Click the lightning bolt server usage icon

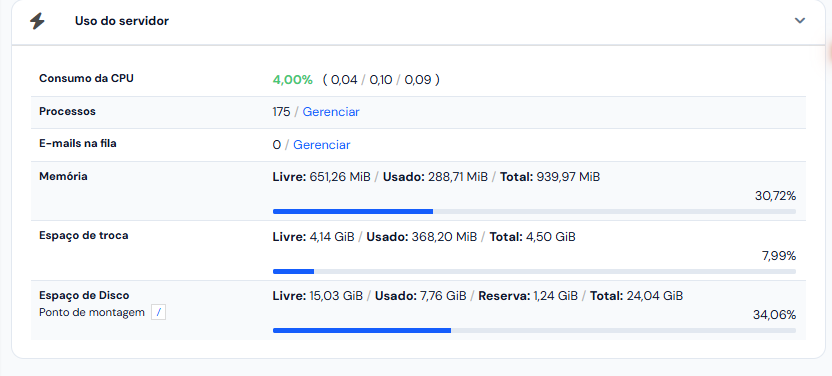coord(37,21)
